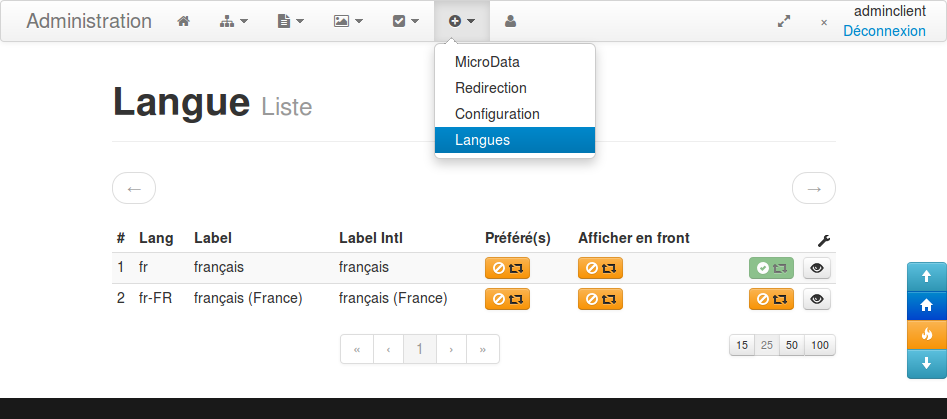Click the user icon in navbar
Image resolution: width=947 pixels, height=419 pixels.
click(x=511, y=21)
